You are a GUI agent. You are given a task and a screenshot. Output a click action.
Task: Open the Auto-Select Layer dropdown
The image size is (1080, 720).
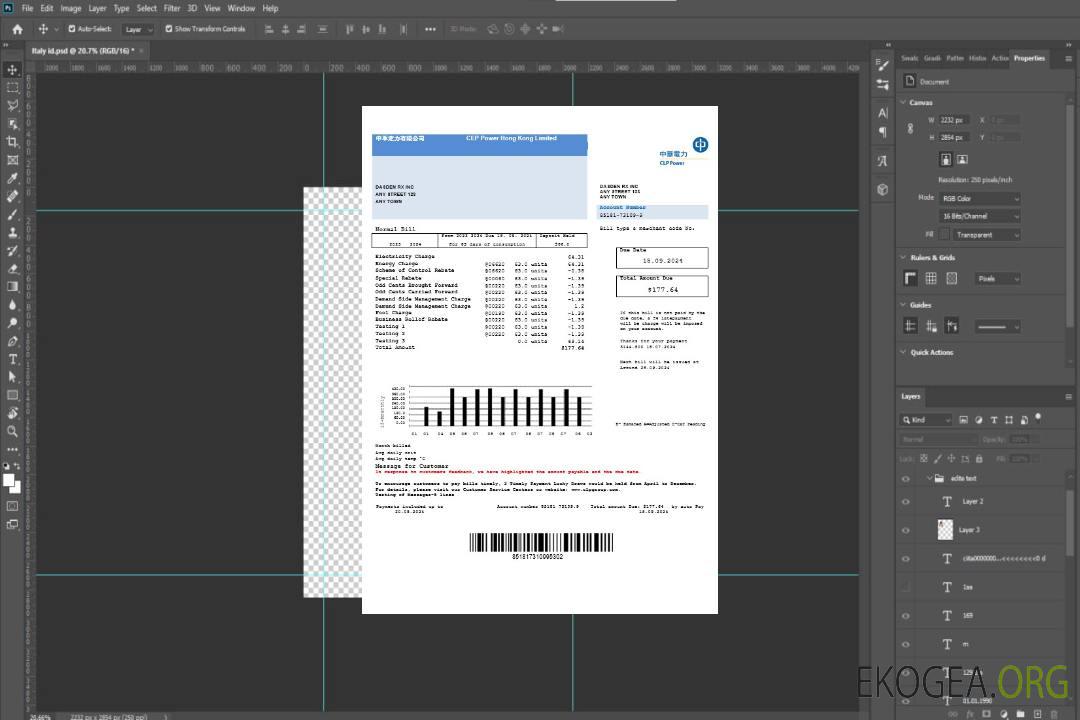tap(138, 29)
